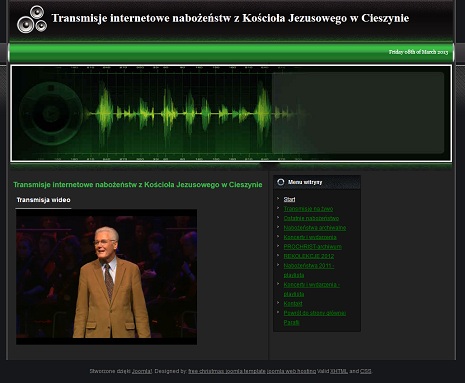Open Kontakt page link

[293, 304]
